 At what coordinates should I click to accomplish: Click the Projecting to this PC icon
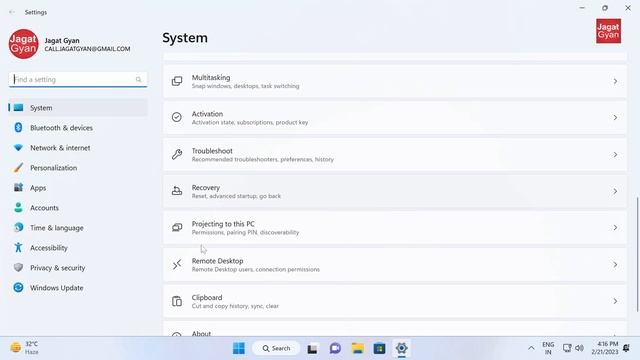(177, 227)
